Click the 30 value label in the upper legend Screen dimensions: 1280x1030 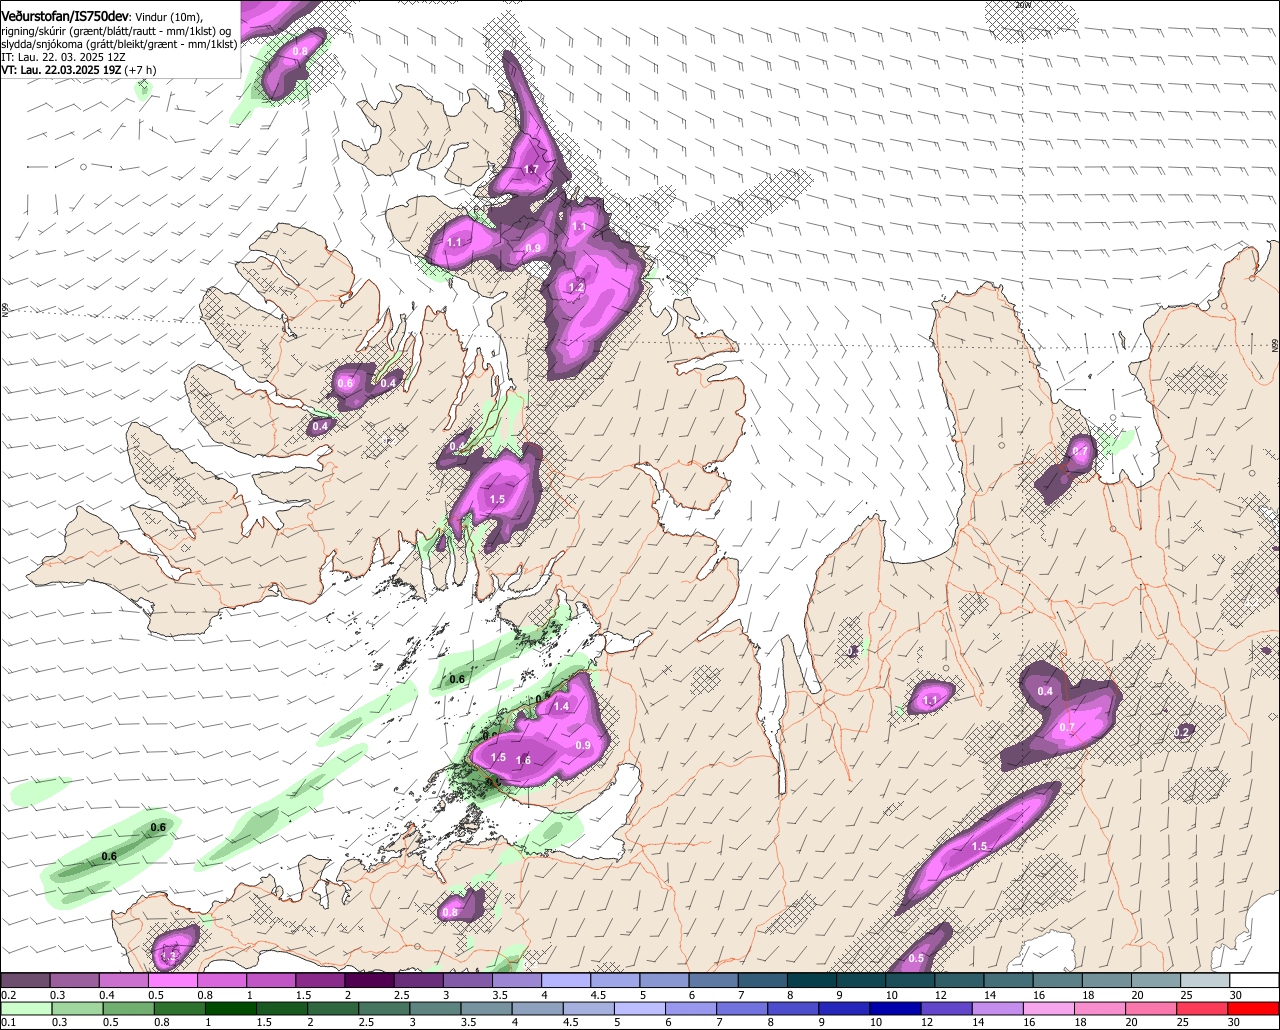click(x=1236, y=995)
